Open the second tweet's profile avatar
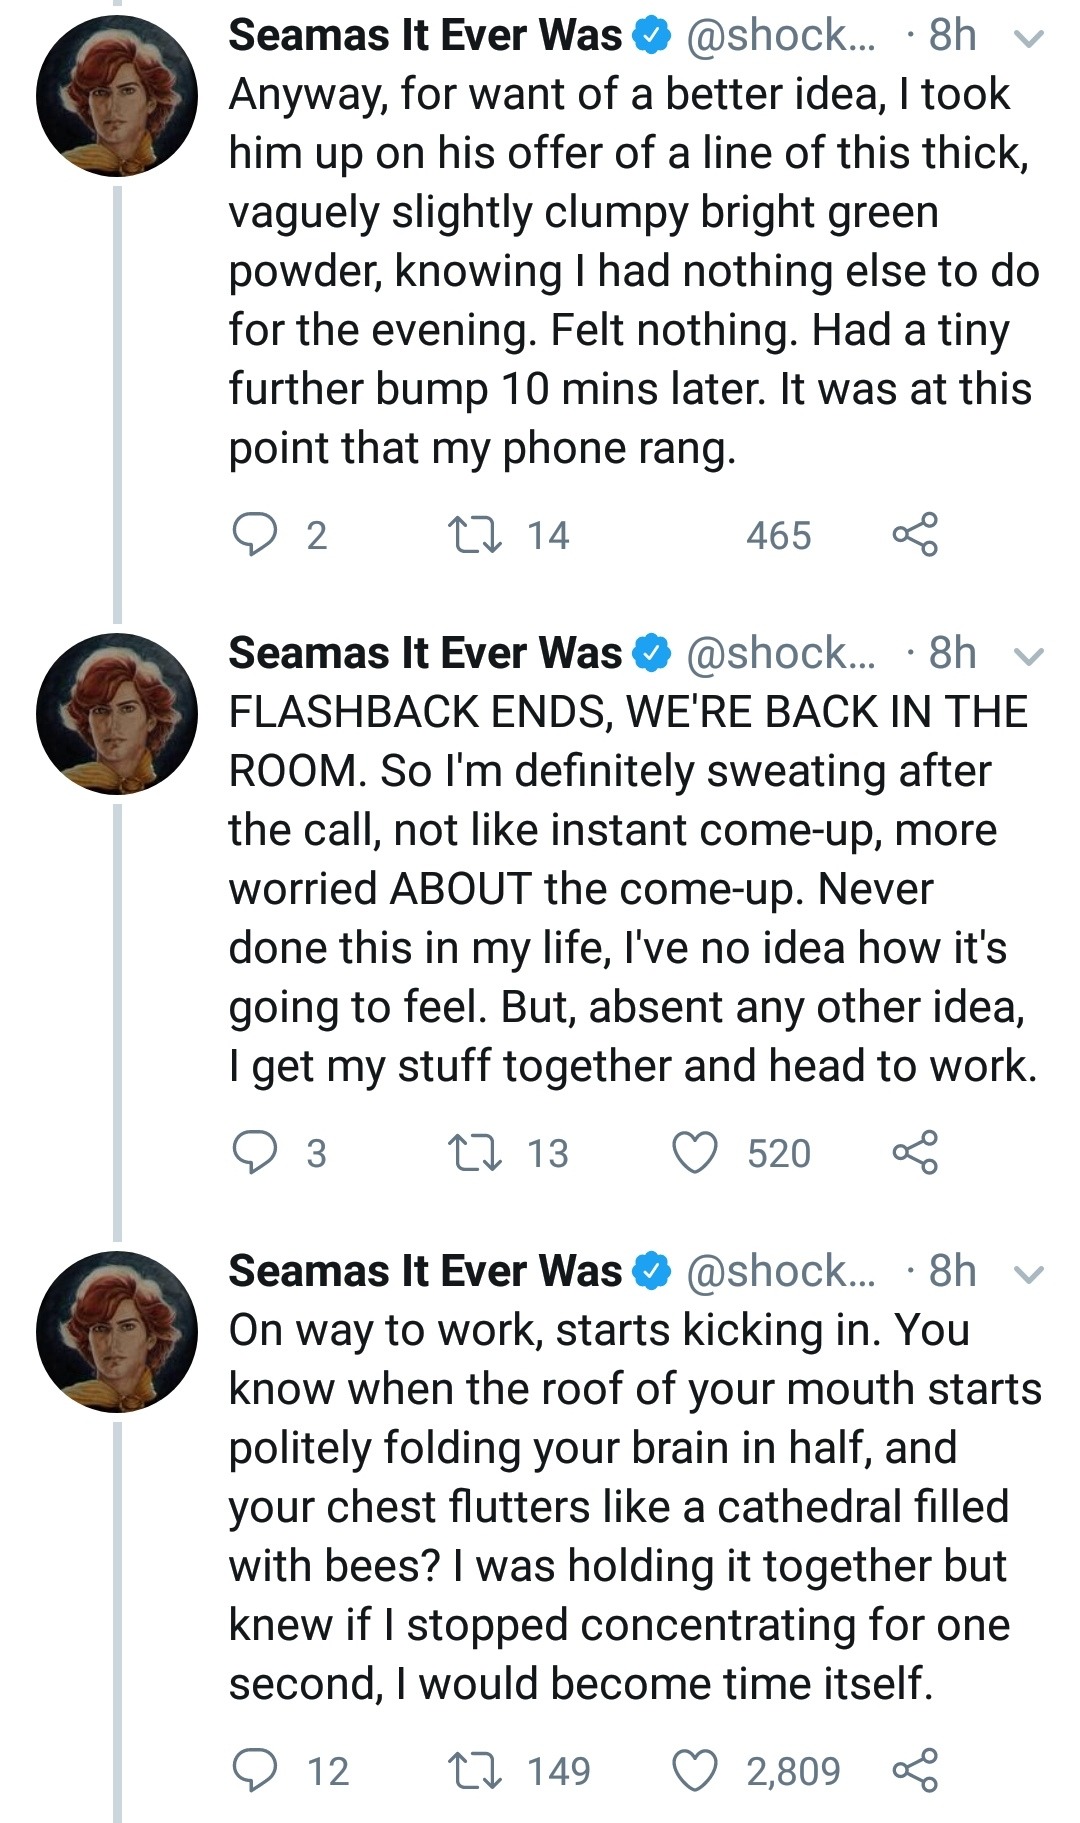1080x1823 pixels. (x=117, y=713)
